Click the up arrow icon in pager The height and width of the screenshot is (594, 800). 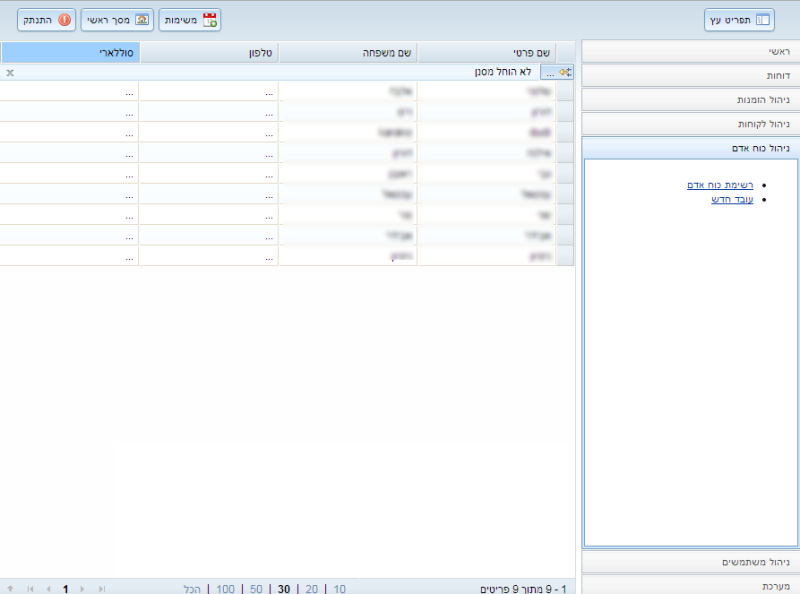tap(10, 588)
